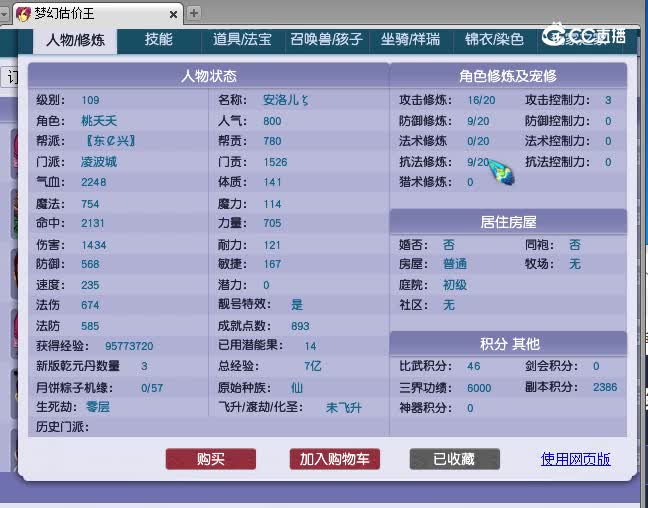Open the 道具/法宝 tab
The width and height of the screenshot is (648, 508).
pos(243,40)
